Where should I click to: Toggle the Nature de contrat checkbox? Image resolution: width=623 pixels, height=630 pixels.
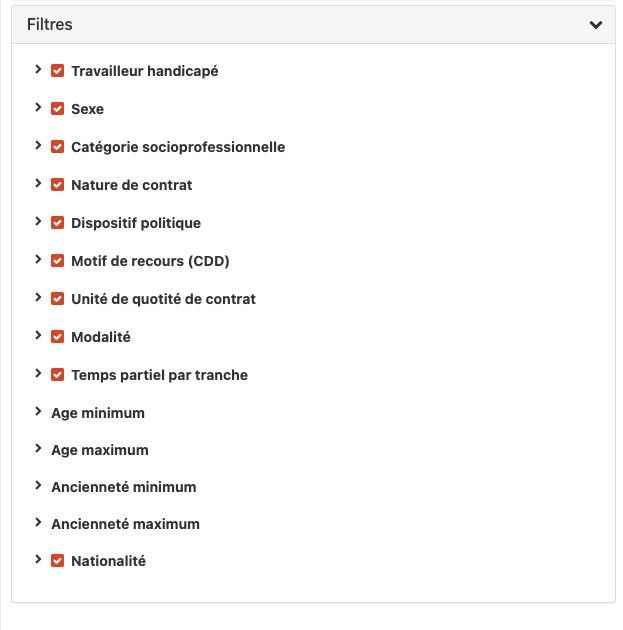point(57,185)
